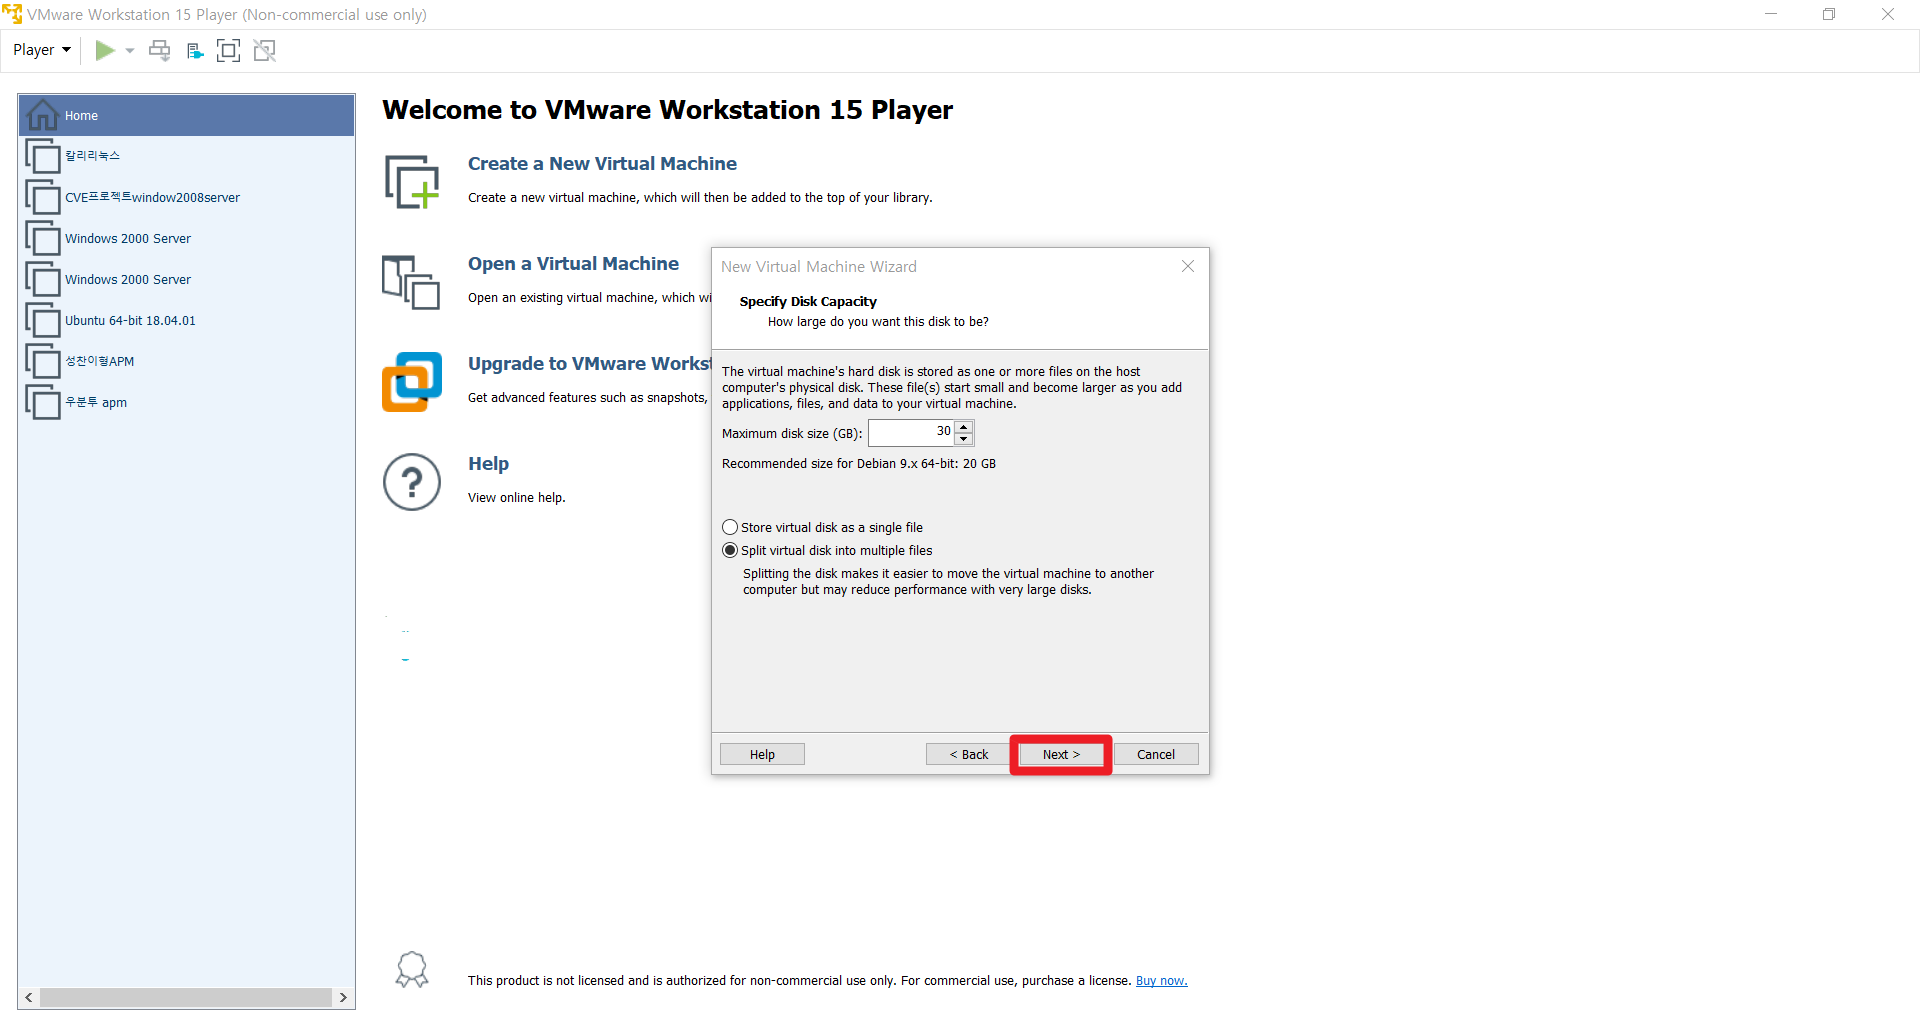Click Send Ctrl+Alt+Del toolbar icon

160,50
